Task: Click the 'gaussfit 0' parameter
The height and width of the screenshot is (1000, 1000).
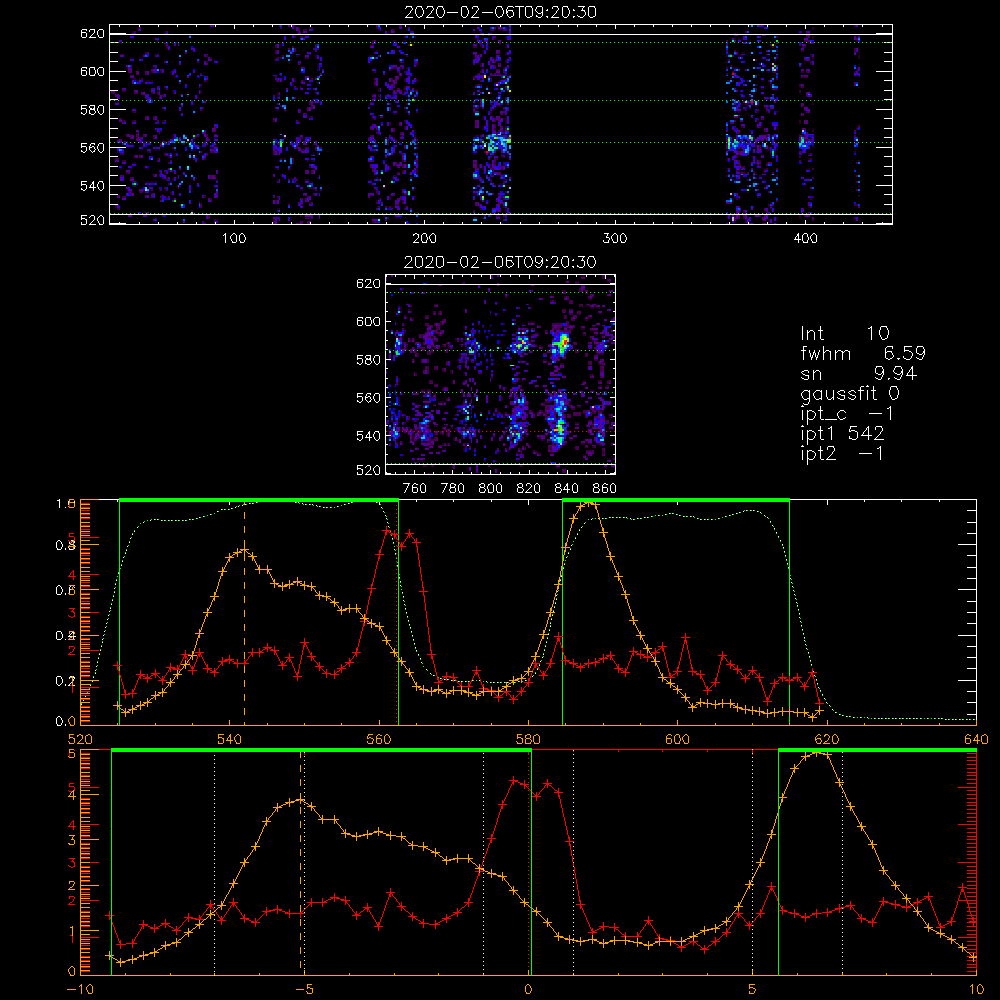Action: point(850,393)
